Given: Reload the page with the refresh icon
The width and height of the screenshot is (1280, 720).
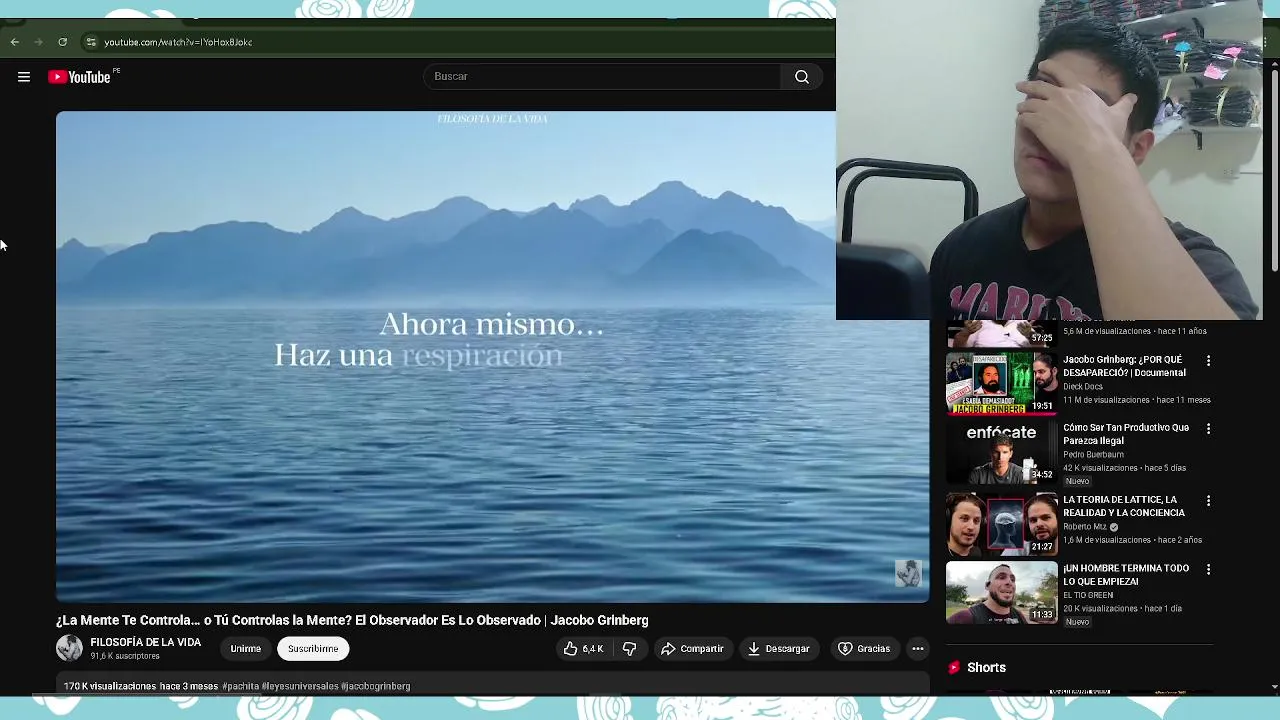Looking at the screenshot, I should click(63, 42).
